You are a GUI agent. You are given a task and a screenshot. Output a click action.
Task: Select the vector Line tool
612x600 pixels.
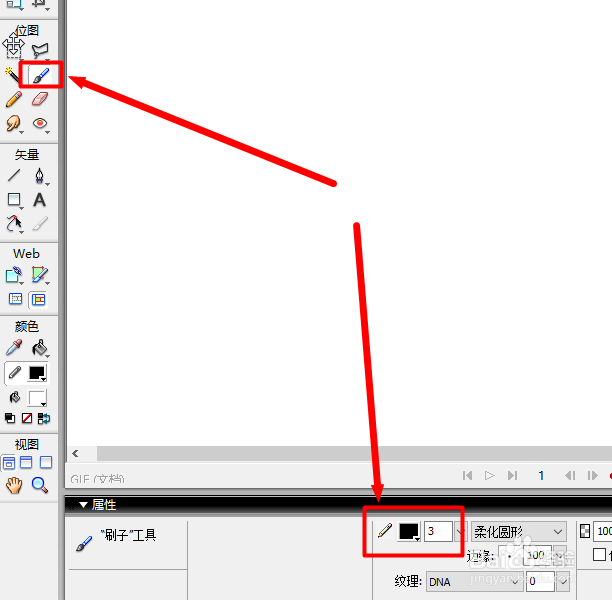[x=14, y=175]
